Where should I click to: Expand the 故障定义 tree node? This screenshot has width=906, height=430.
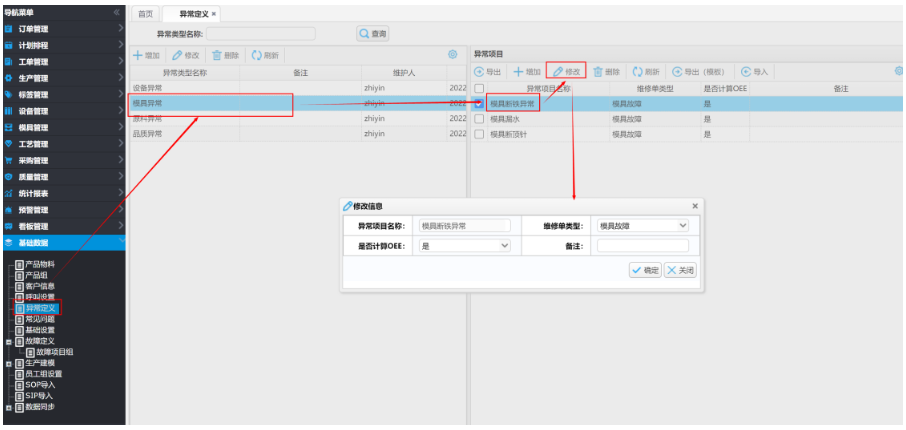click(x=8, y=341)
